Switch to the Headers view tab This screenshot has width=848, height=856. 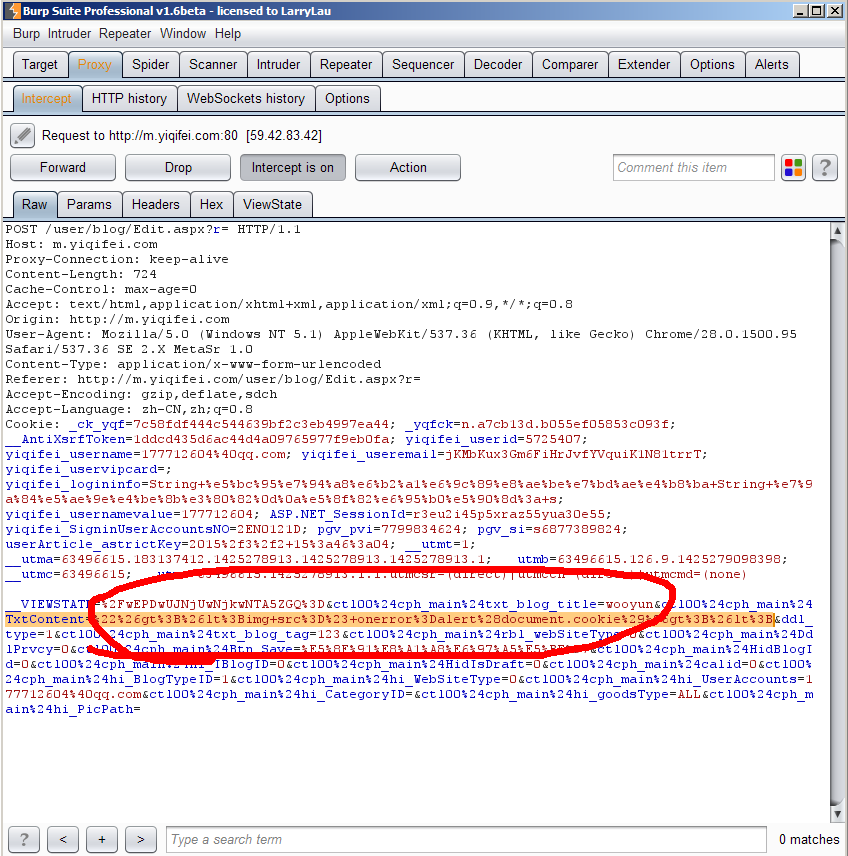point(156,205)
